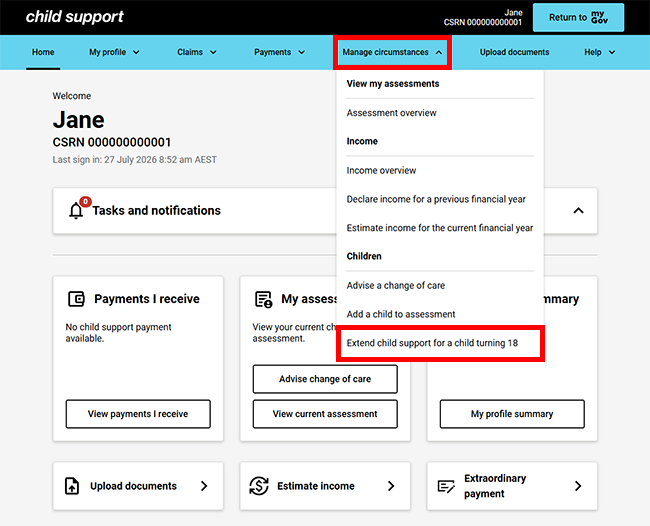The height and width of the screenshot is (526, 650).
Task: Click the Tasks and notifications title
Action: (x=156, y=211)
